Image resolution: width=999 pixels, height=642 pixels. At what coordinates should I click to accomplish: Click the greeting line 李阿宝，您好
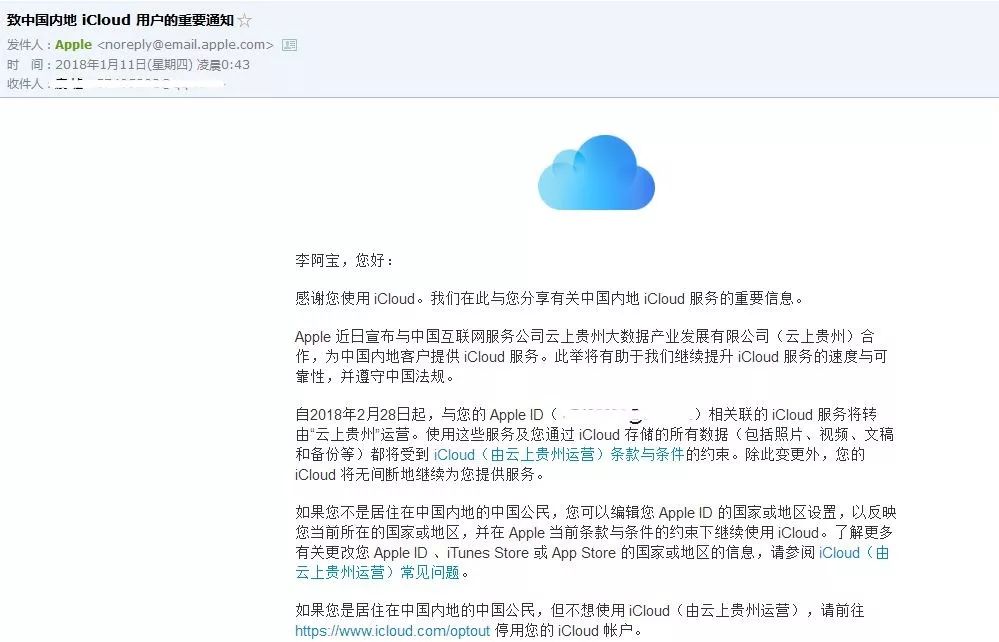pyautogui.click(x=345, y=260)
